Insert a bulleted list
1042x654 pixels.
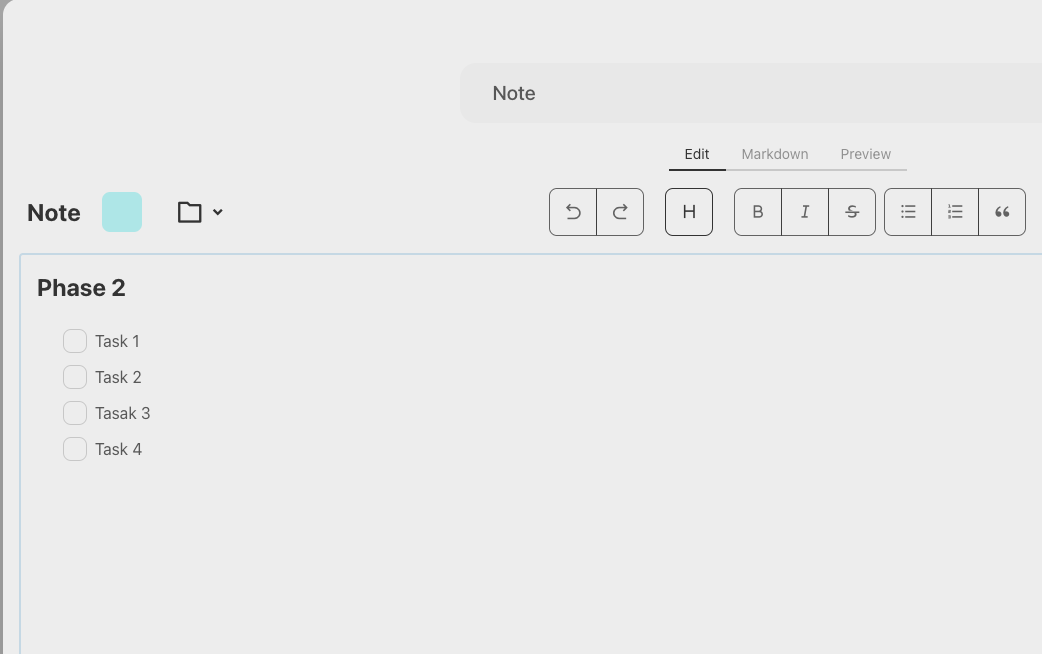pos(908,212)
